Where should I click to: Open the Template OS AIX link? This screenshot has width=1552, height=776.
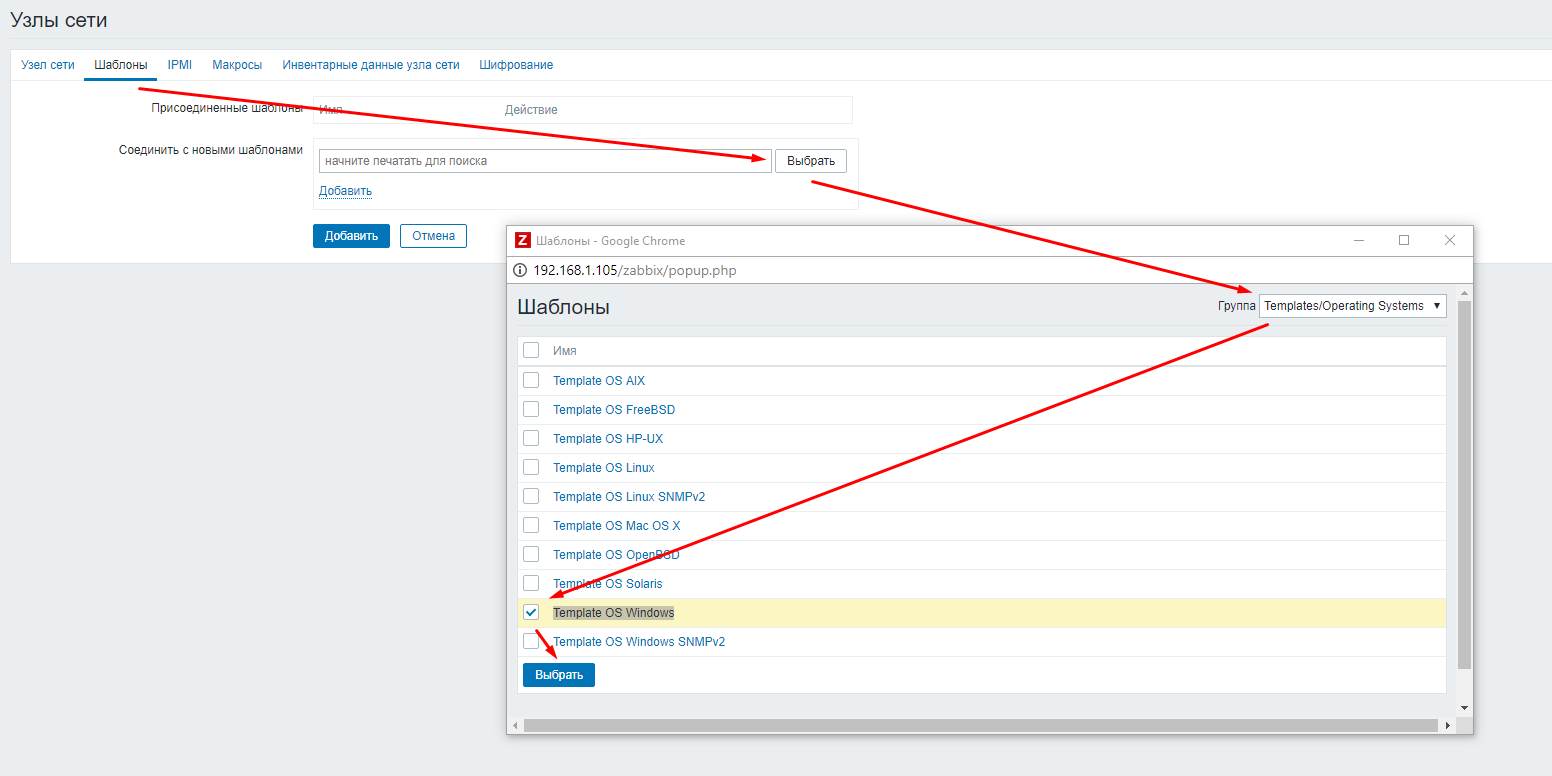click(x=599, y=381)
